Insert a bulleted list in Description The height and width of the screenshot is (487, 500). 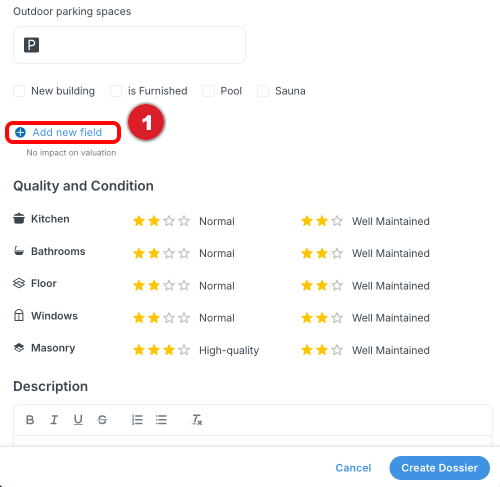(161, 420)
